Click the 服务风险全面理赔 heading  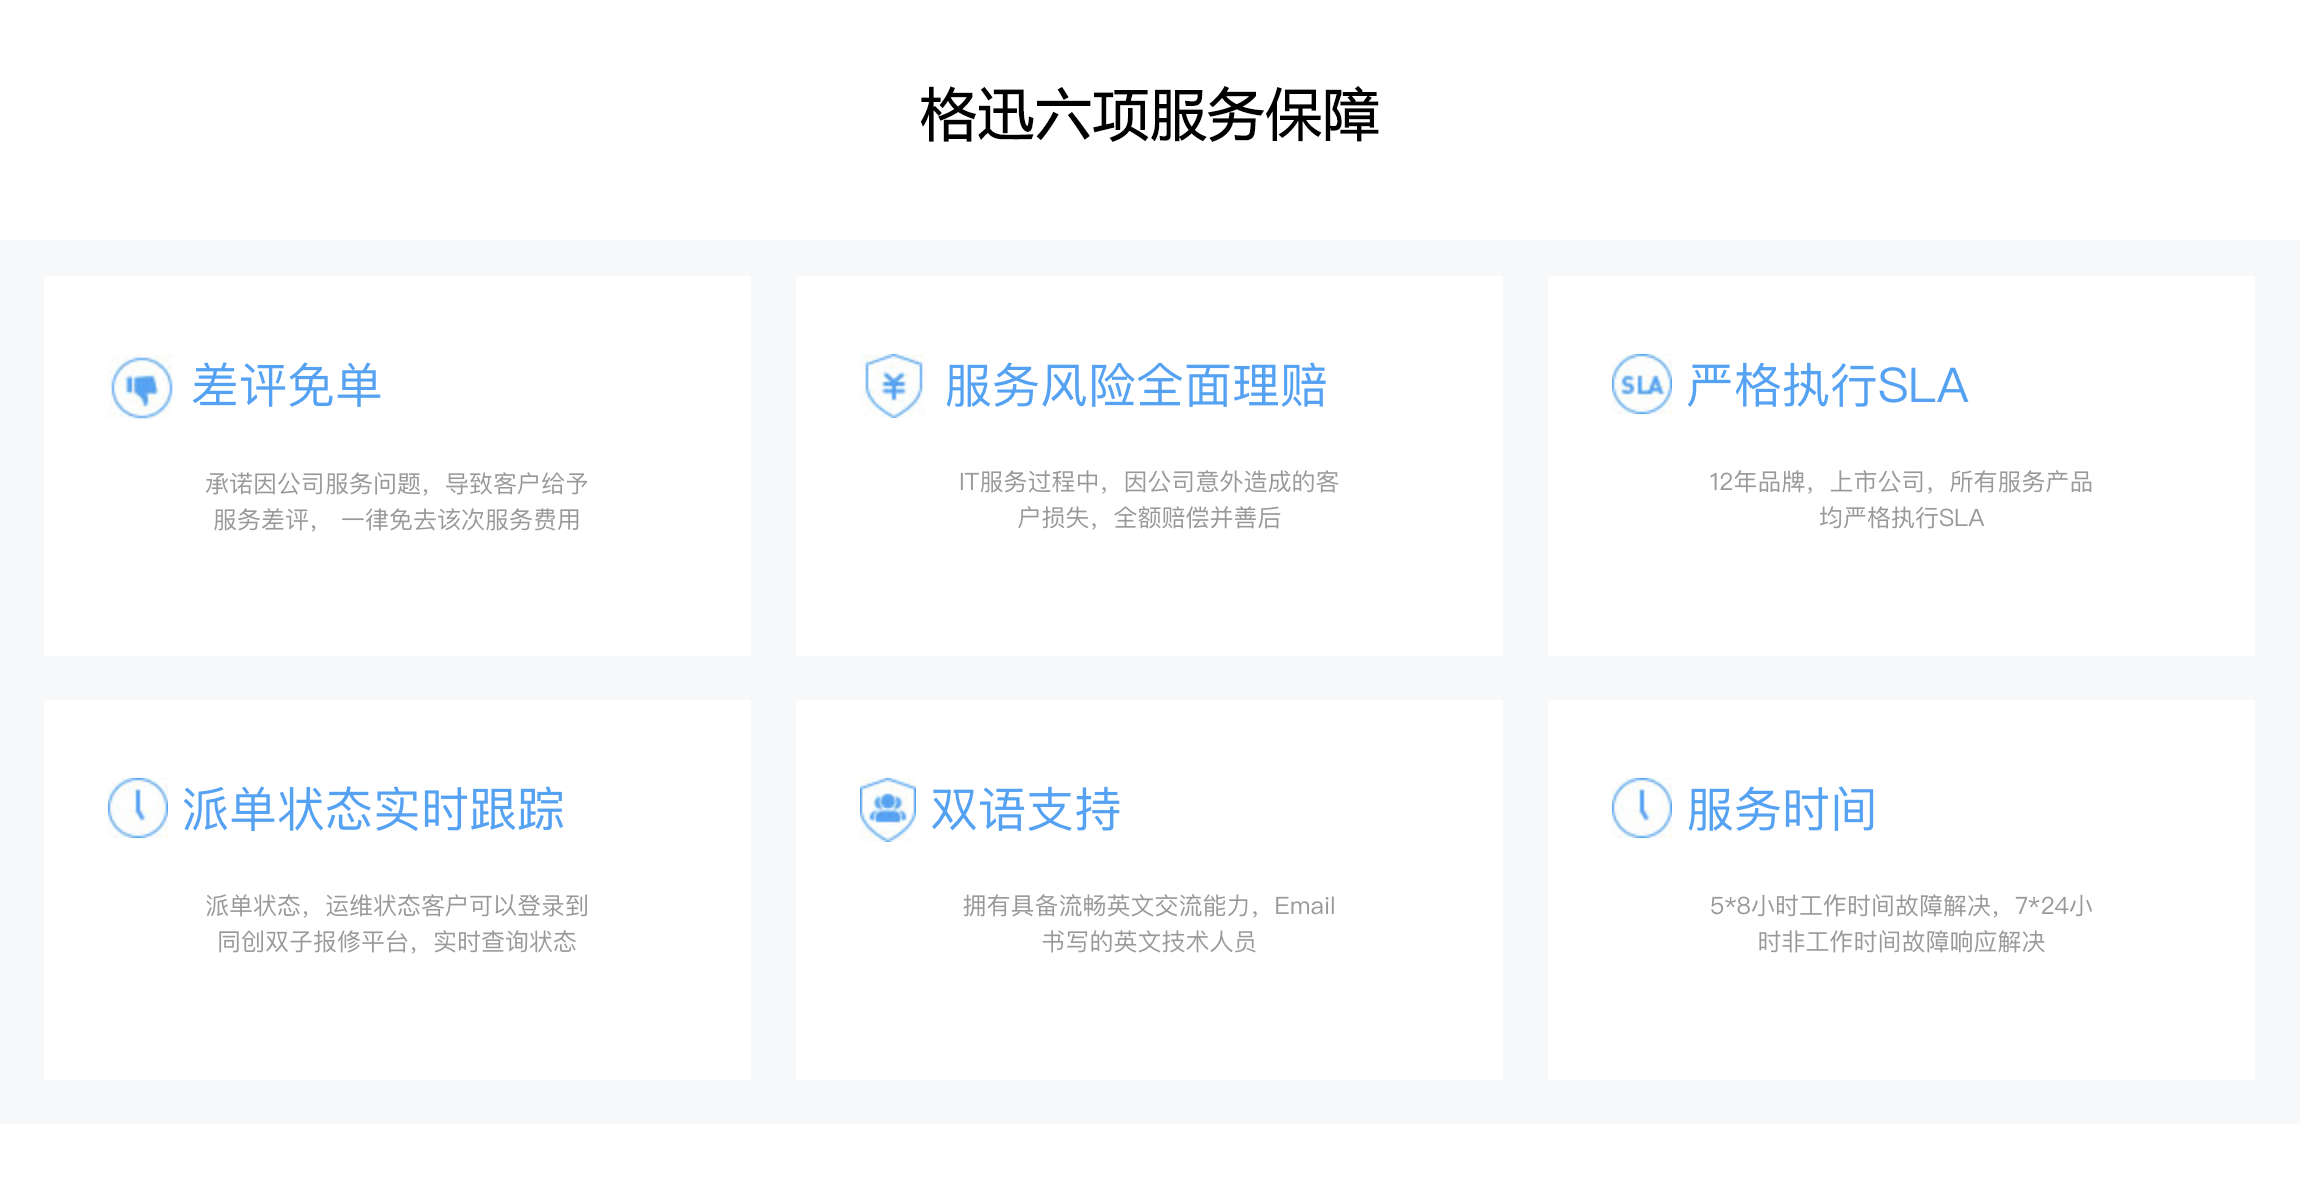click(1135, 386)
